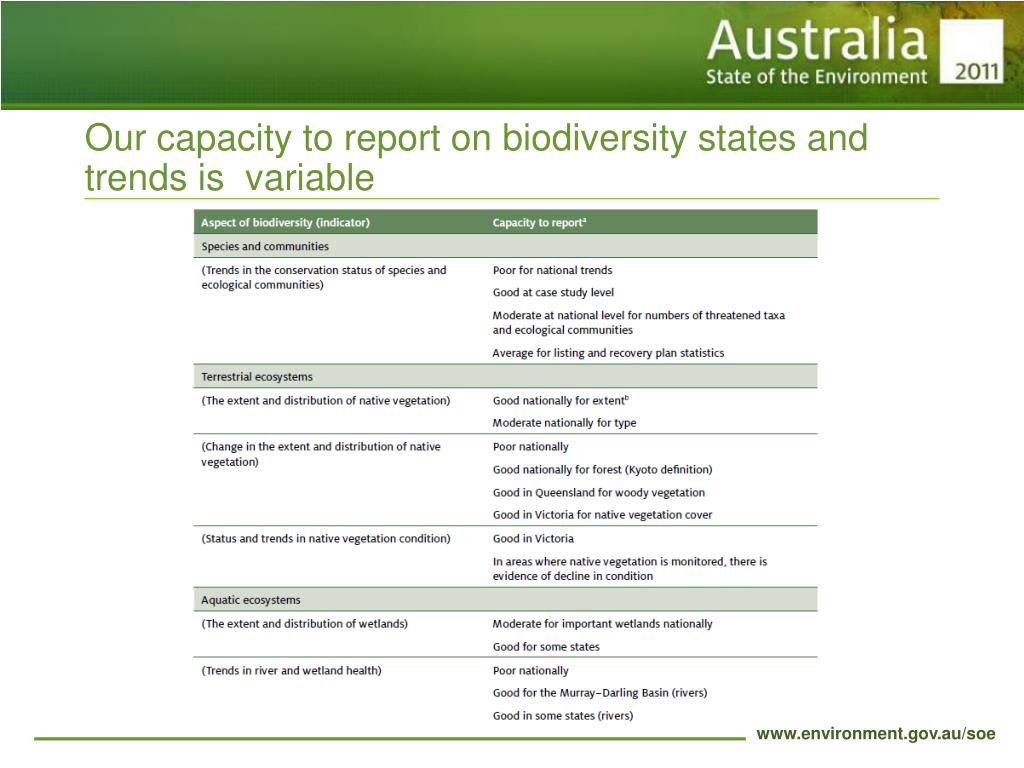The width and height of the screenshot is (1024, 768).
Task: Click 'Moderate for important wetlands nationally'
Action: (x=602, y=624)
